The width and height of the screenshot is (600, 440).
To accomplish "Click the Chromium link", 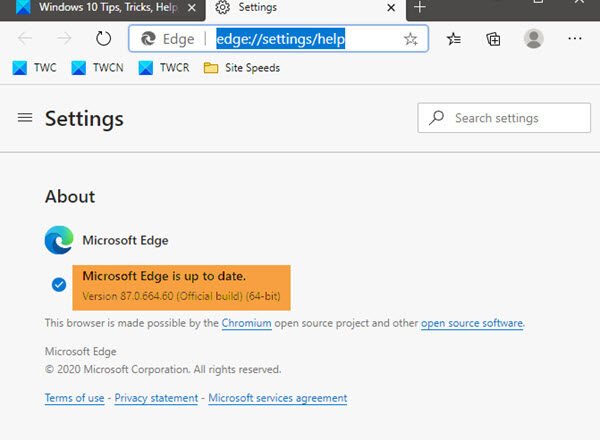I will 246,323.
